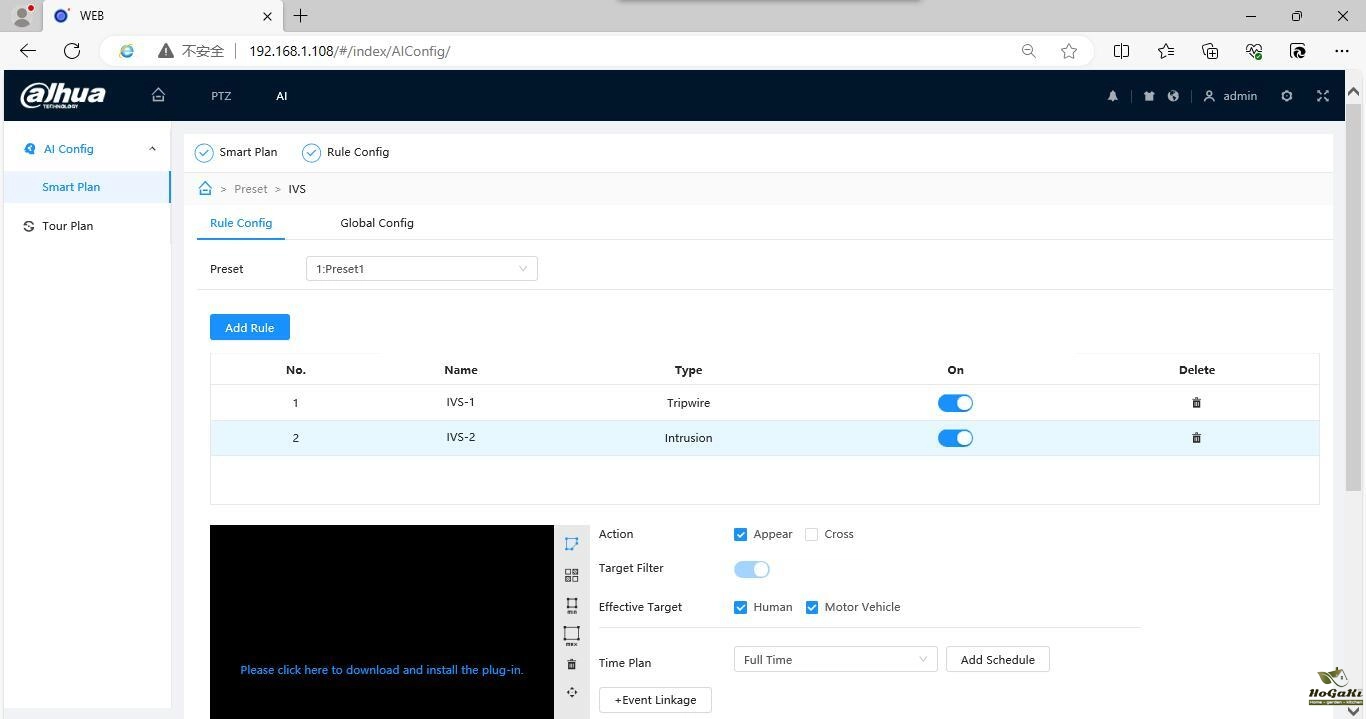Click the max target size box tool
This screenshot has width=1366, height=719.
coord(571,635)
